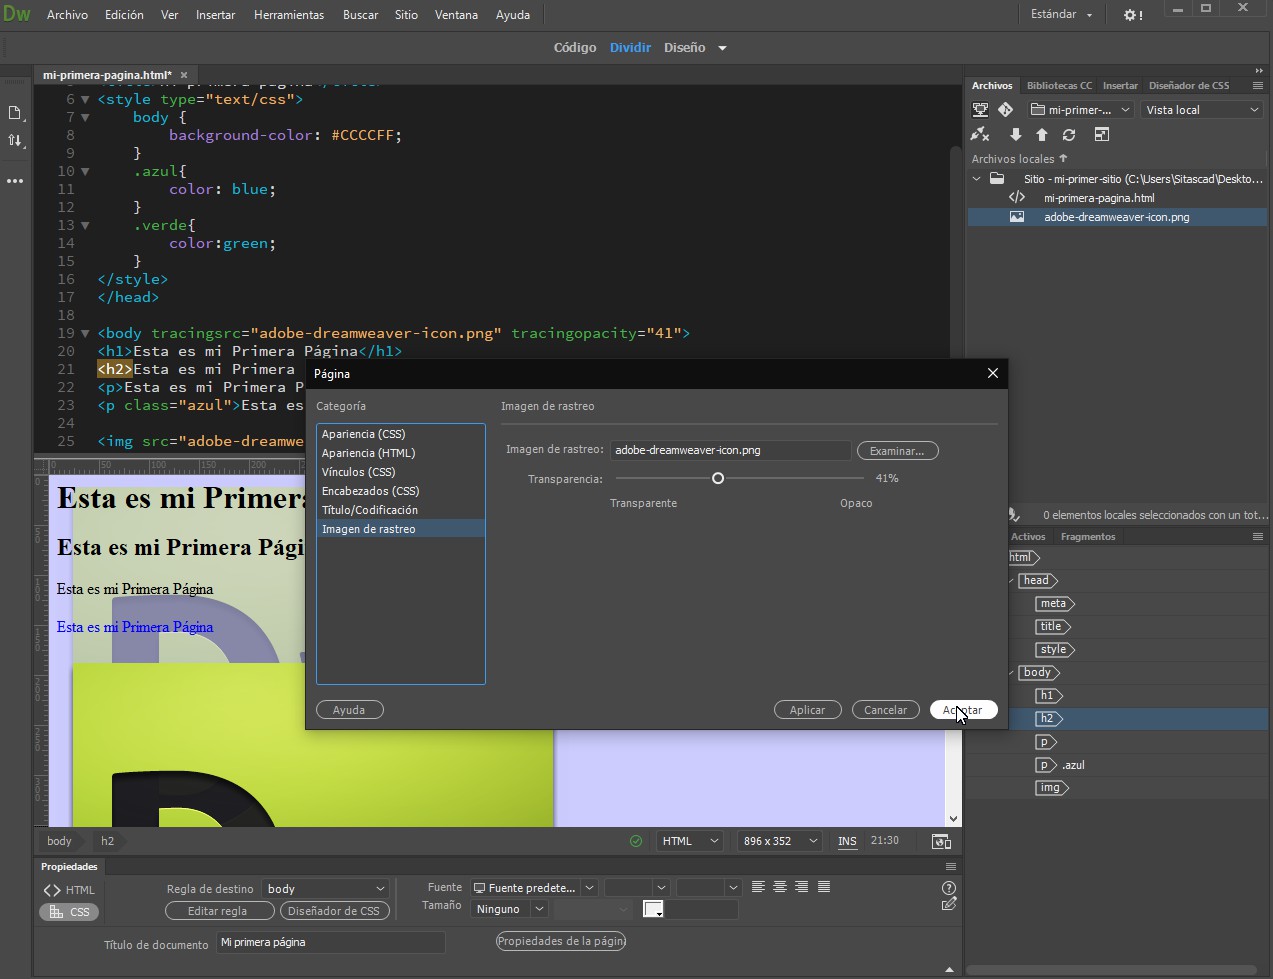1273x979 pixels.
Task: Open the Regla de destino body dropdown
Action: click(325, 889)
